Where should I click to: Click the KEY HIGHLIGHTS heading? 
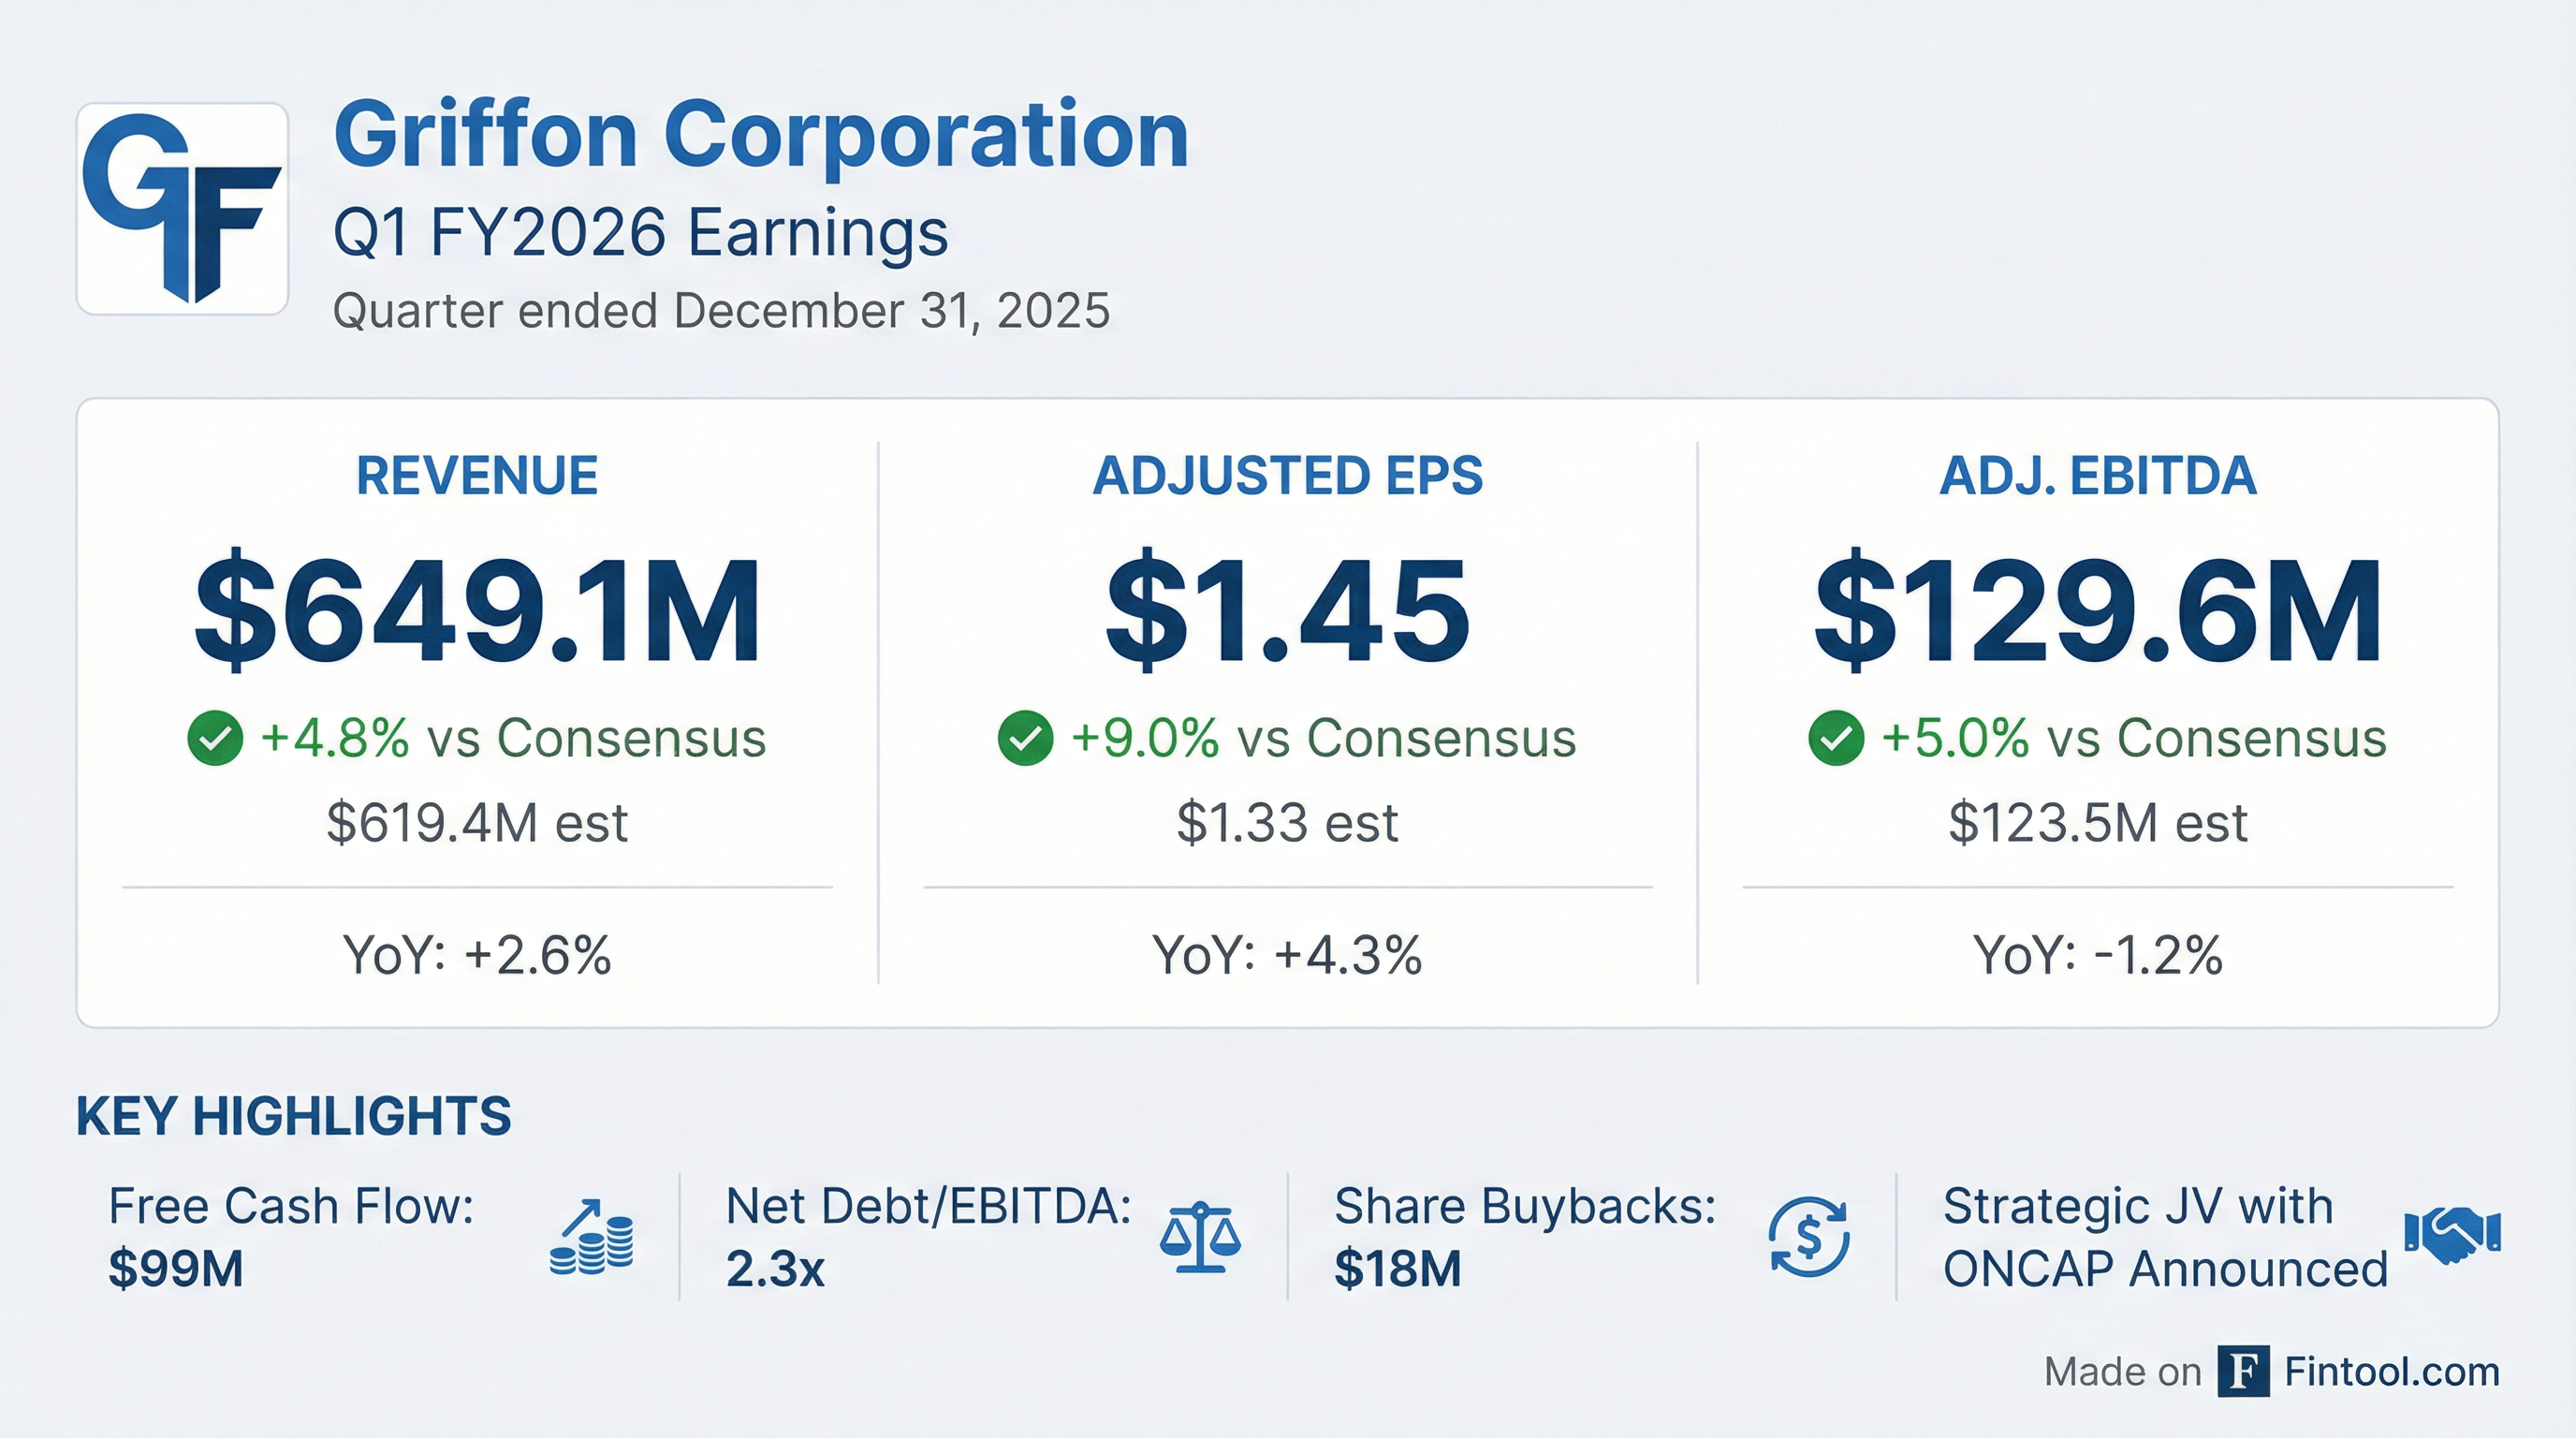[293, 1116]
